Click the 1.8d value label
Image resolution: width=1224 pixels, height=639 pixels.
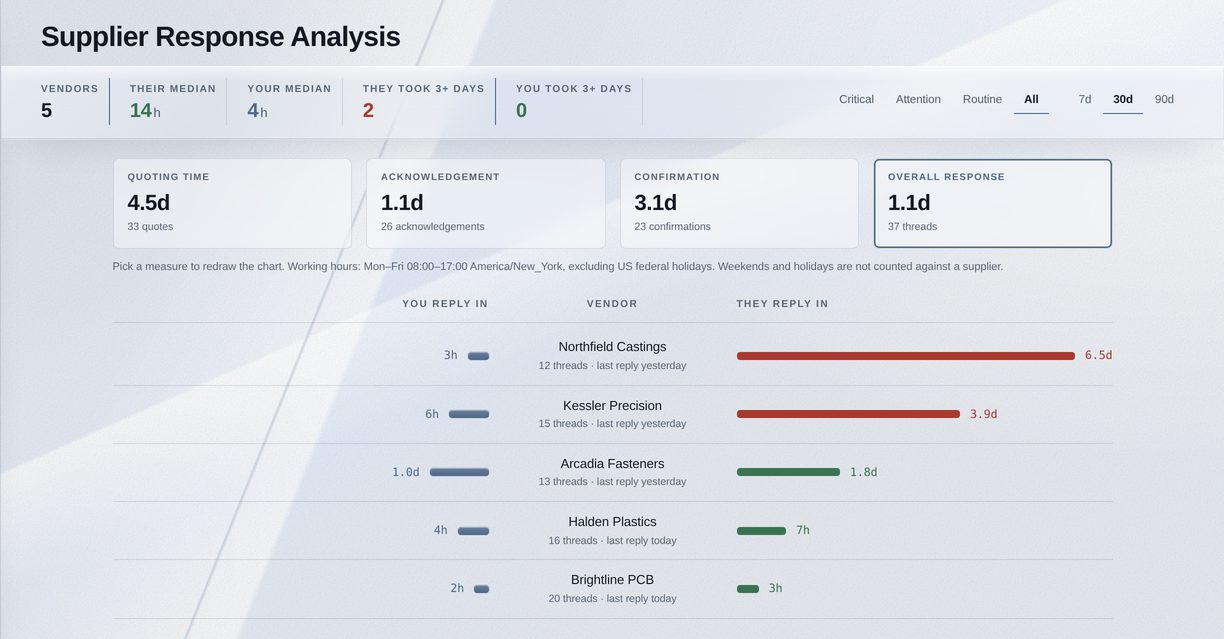(863, 472)
